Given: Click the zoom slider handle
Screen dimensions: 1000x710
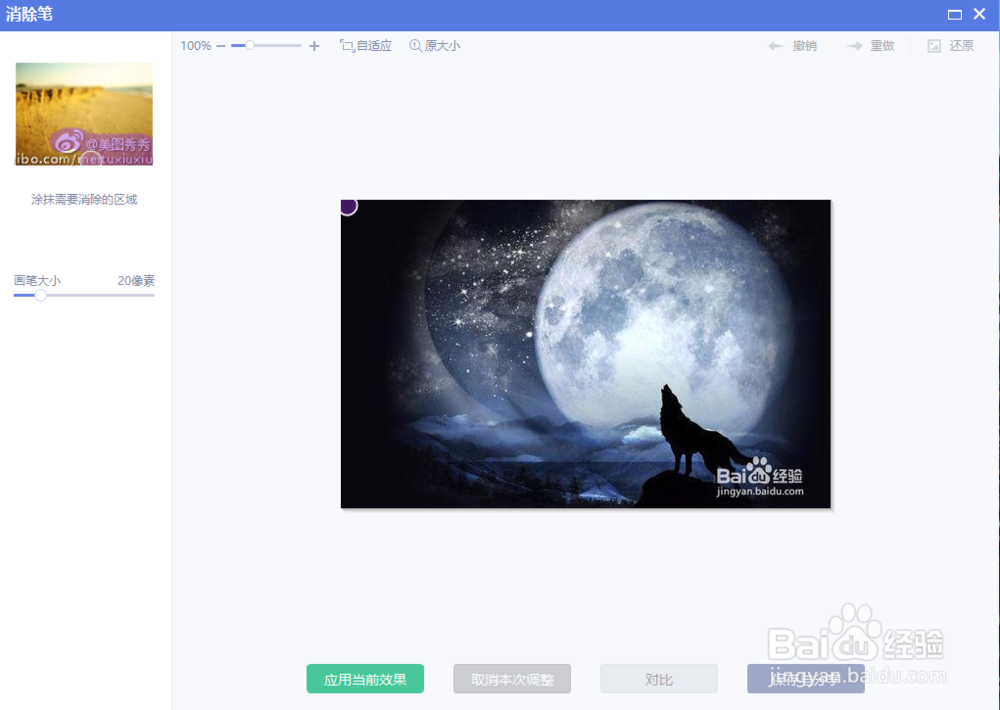Looking at the screenshot, I should pos(250,45).
